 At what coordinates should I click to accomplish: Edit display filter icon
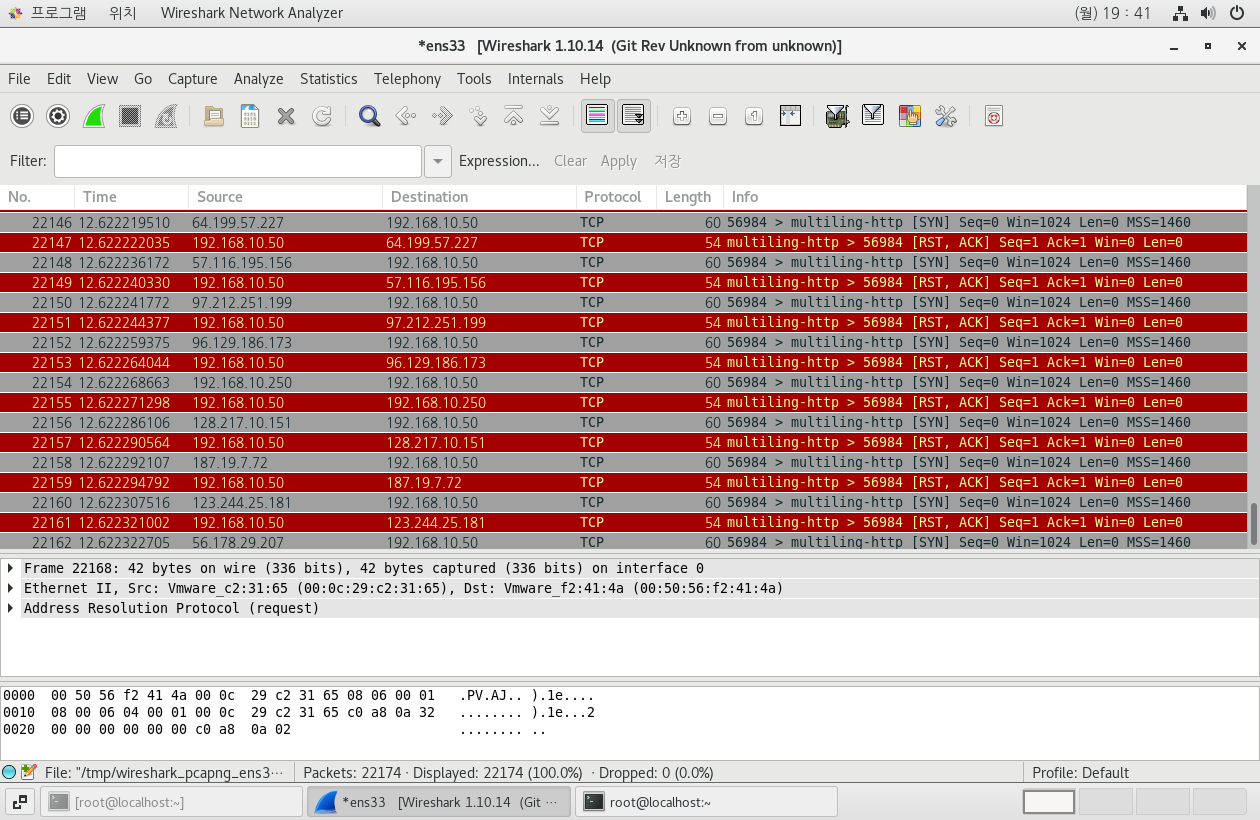coord(873,116)
